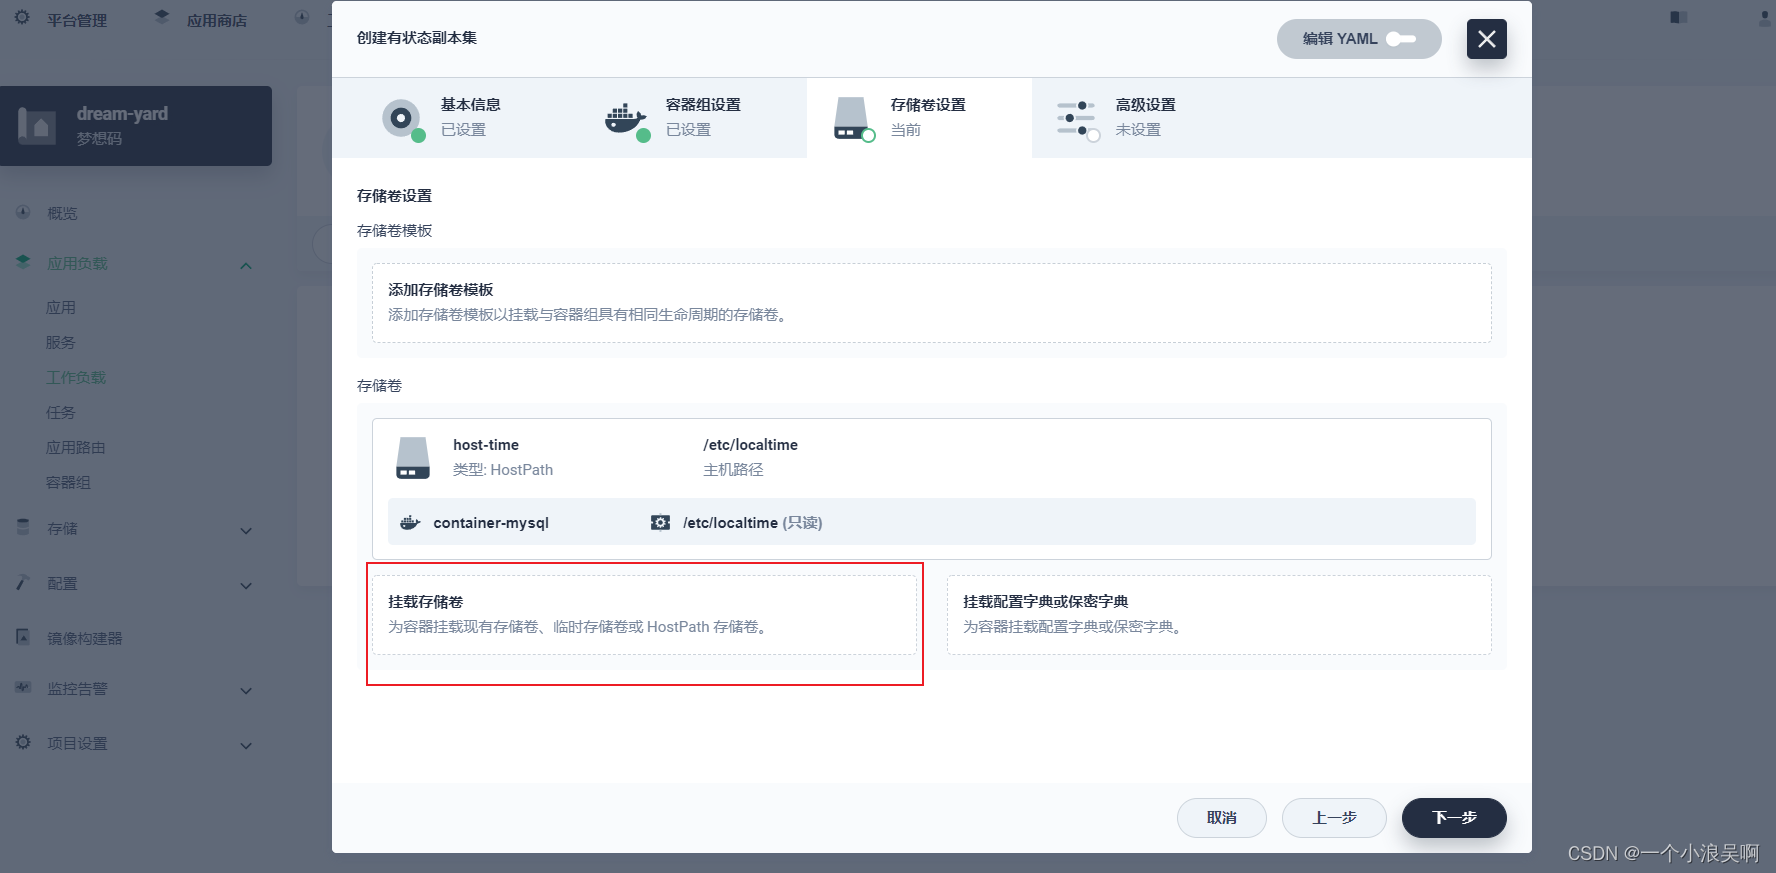Close the 创建有状态副本集 dialog

point(1486,39)
